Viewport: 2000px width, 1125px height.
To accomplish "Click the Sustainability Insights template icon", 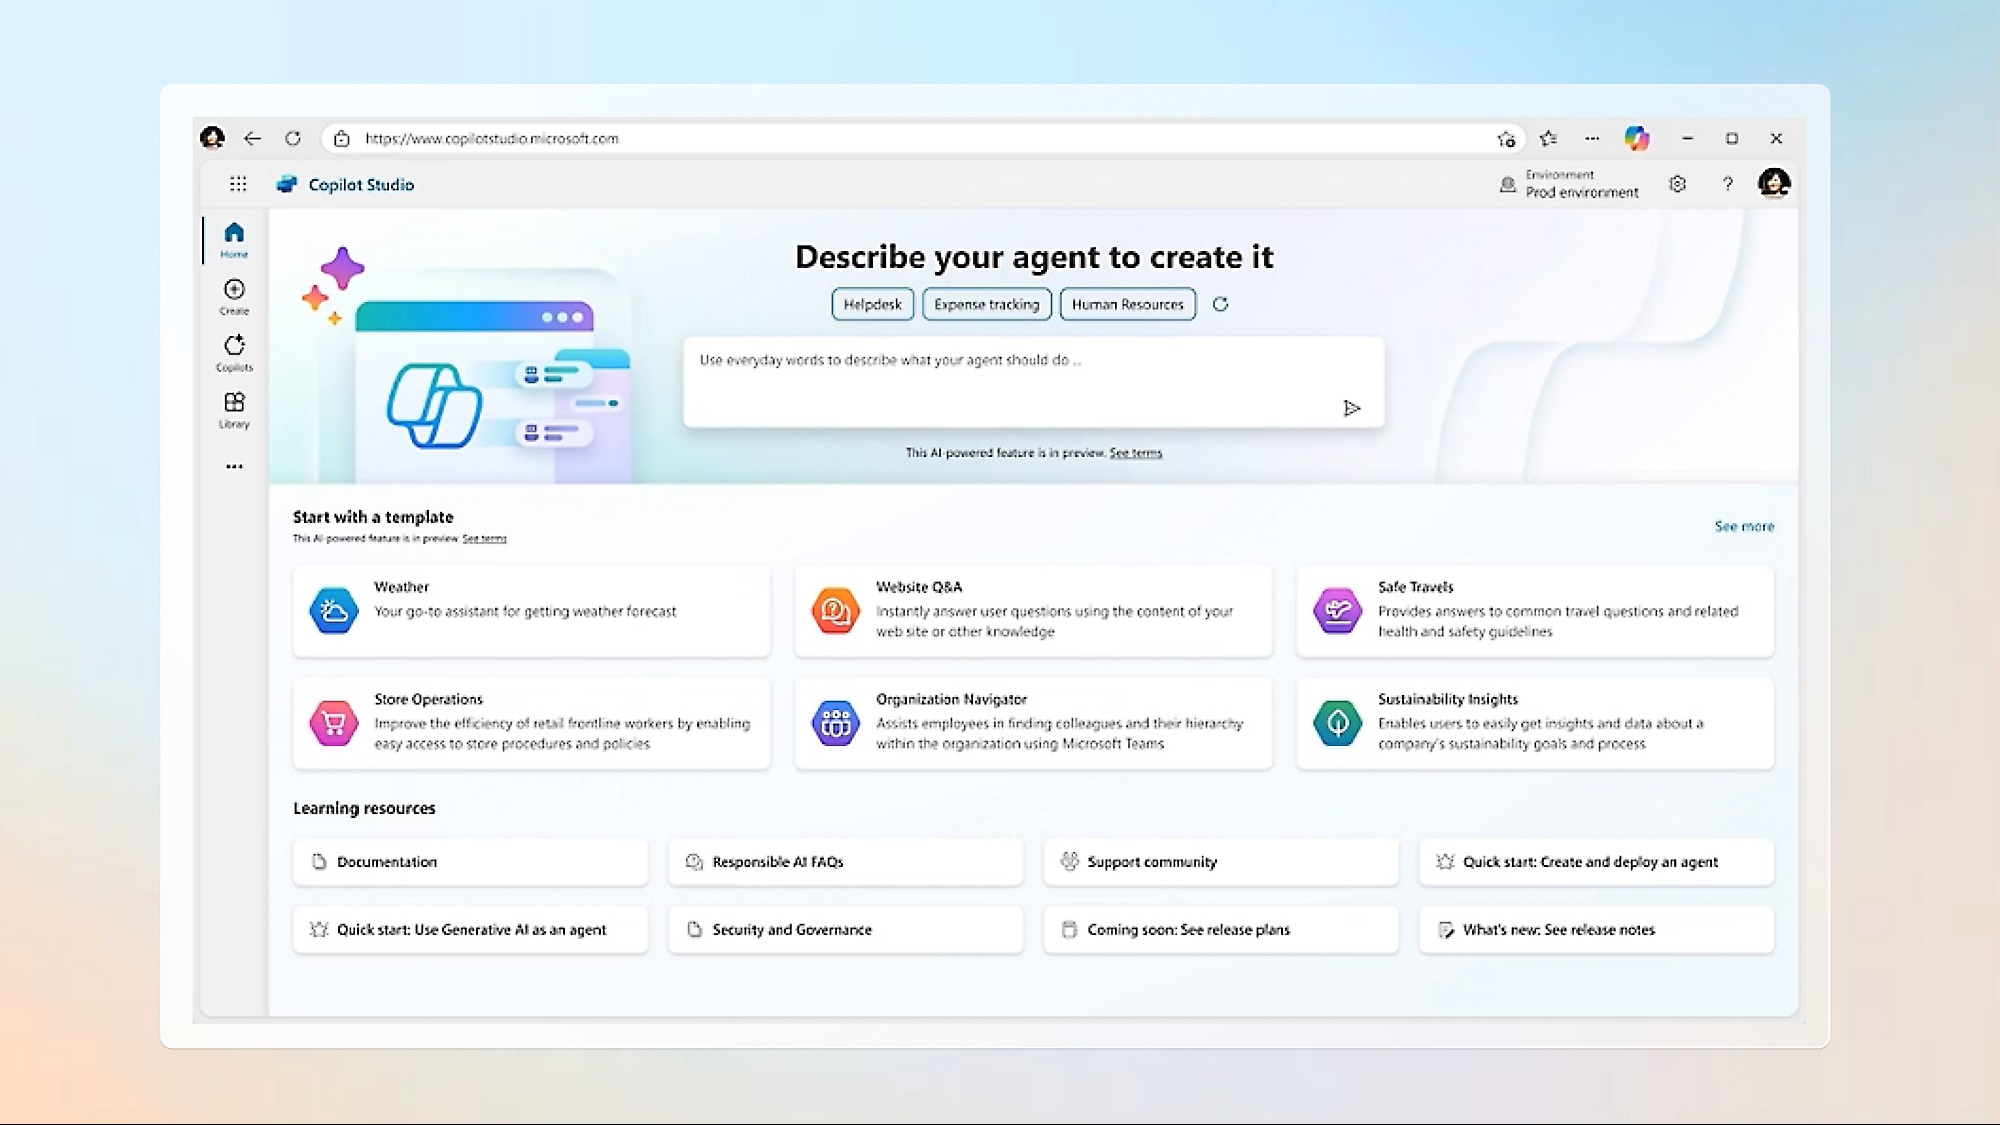I will point(1338,722).
